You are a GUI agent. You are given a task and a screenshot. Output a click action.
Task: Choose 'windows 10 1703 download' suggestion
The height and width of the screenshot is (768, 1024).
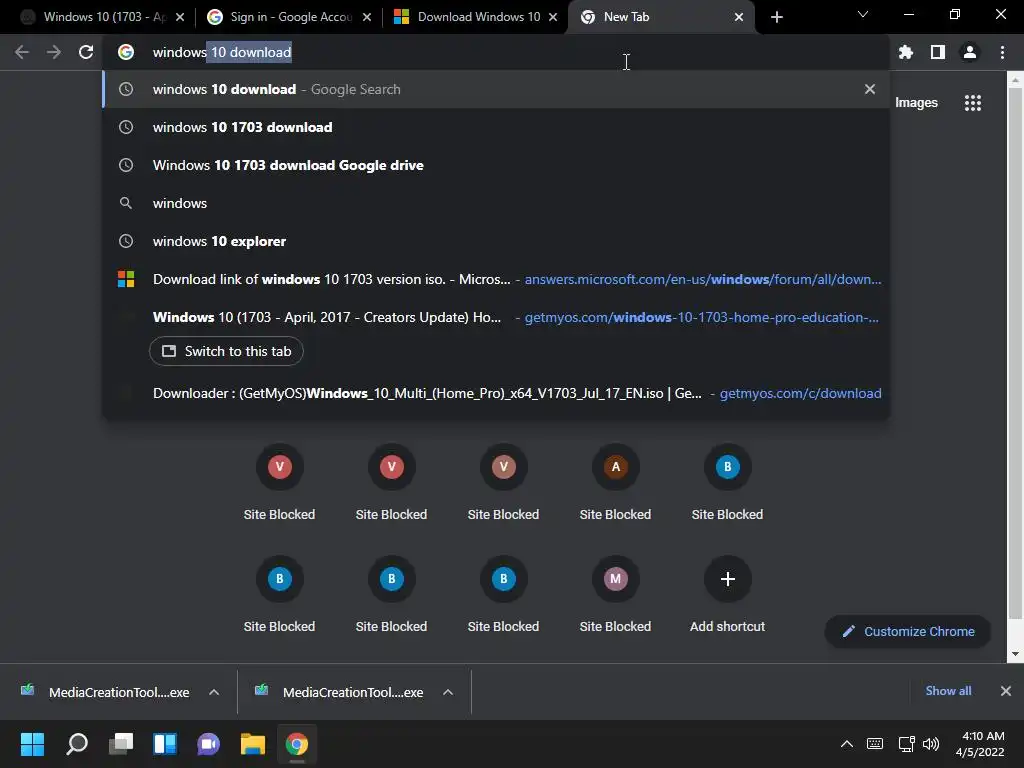[496, 127]
